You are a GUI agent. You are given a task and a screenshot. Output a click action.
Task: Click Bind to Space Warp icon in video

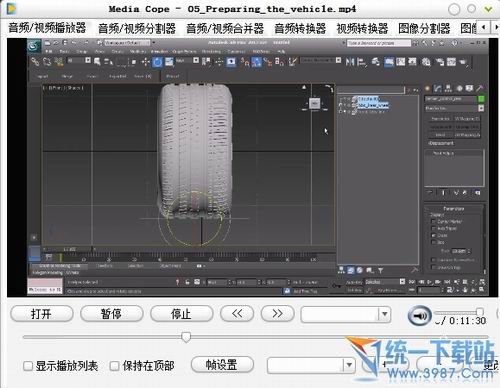pos(59,62)
